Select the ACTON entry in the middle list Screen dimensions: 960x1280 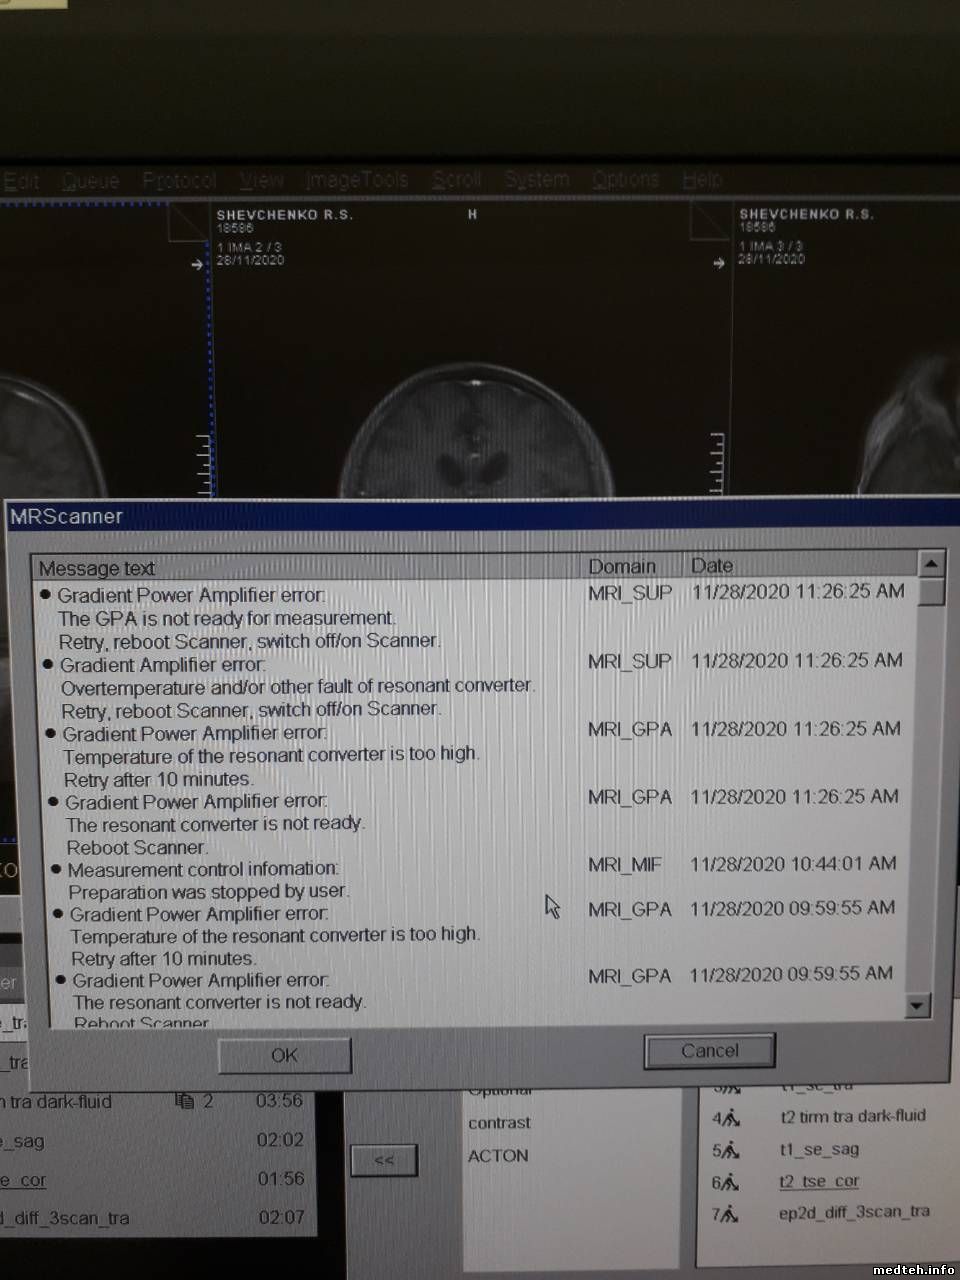click(x=498, y=1156)
